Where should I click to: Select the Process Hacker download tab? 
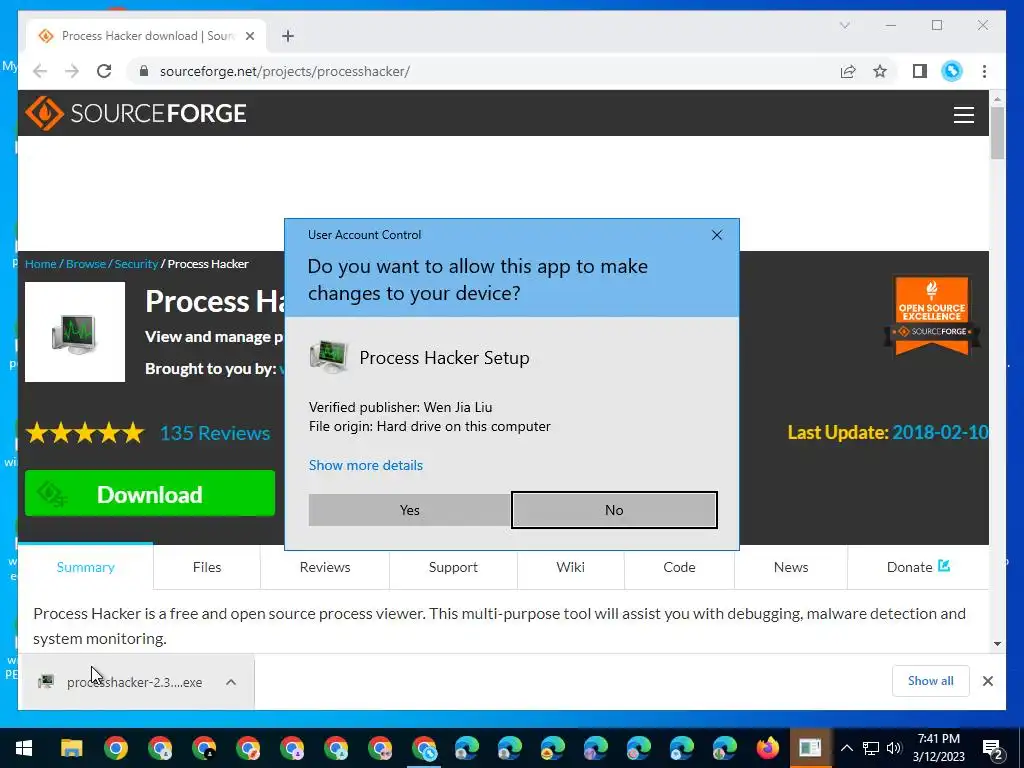click(x=146, y=36)
